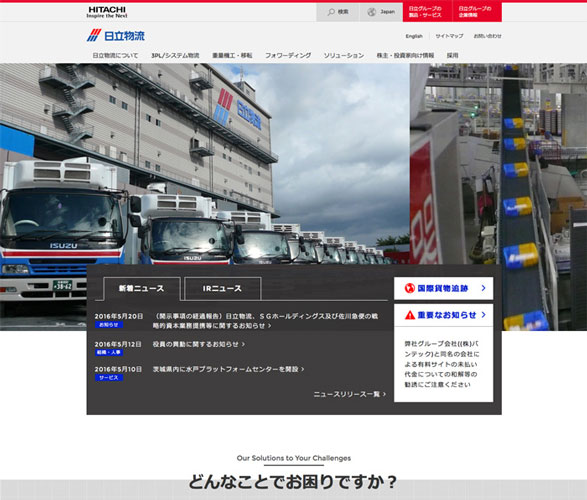
Task: Click the truck fleet hero image
Action: 204,165
